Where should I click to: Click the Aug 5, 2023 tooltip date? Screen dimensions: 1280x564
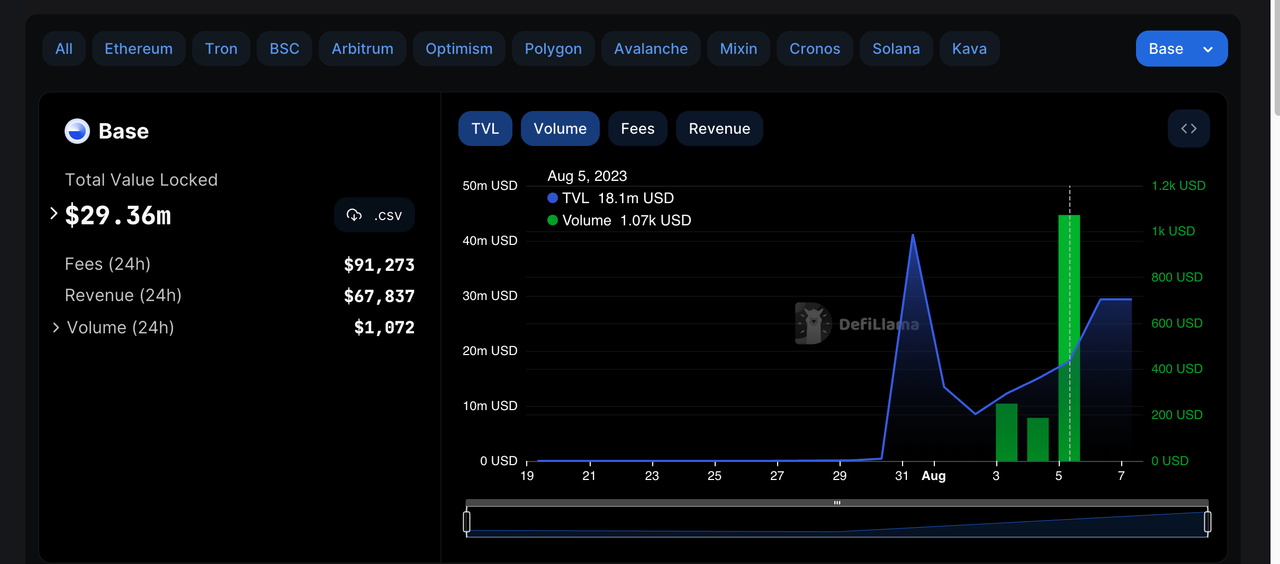pos(587,176)
